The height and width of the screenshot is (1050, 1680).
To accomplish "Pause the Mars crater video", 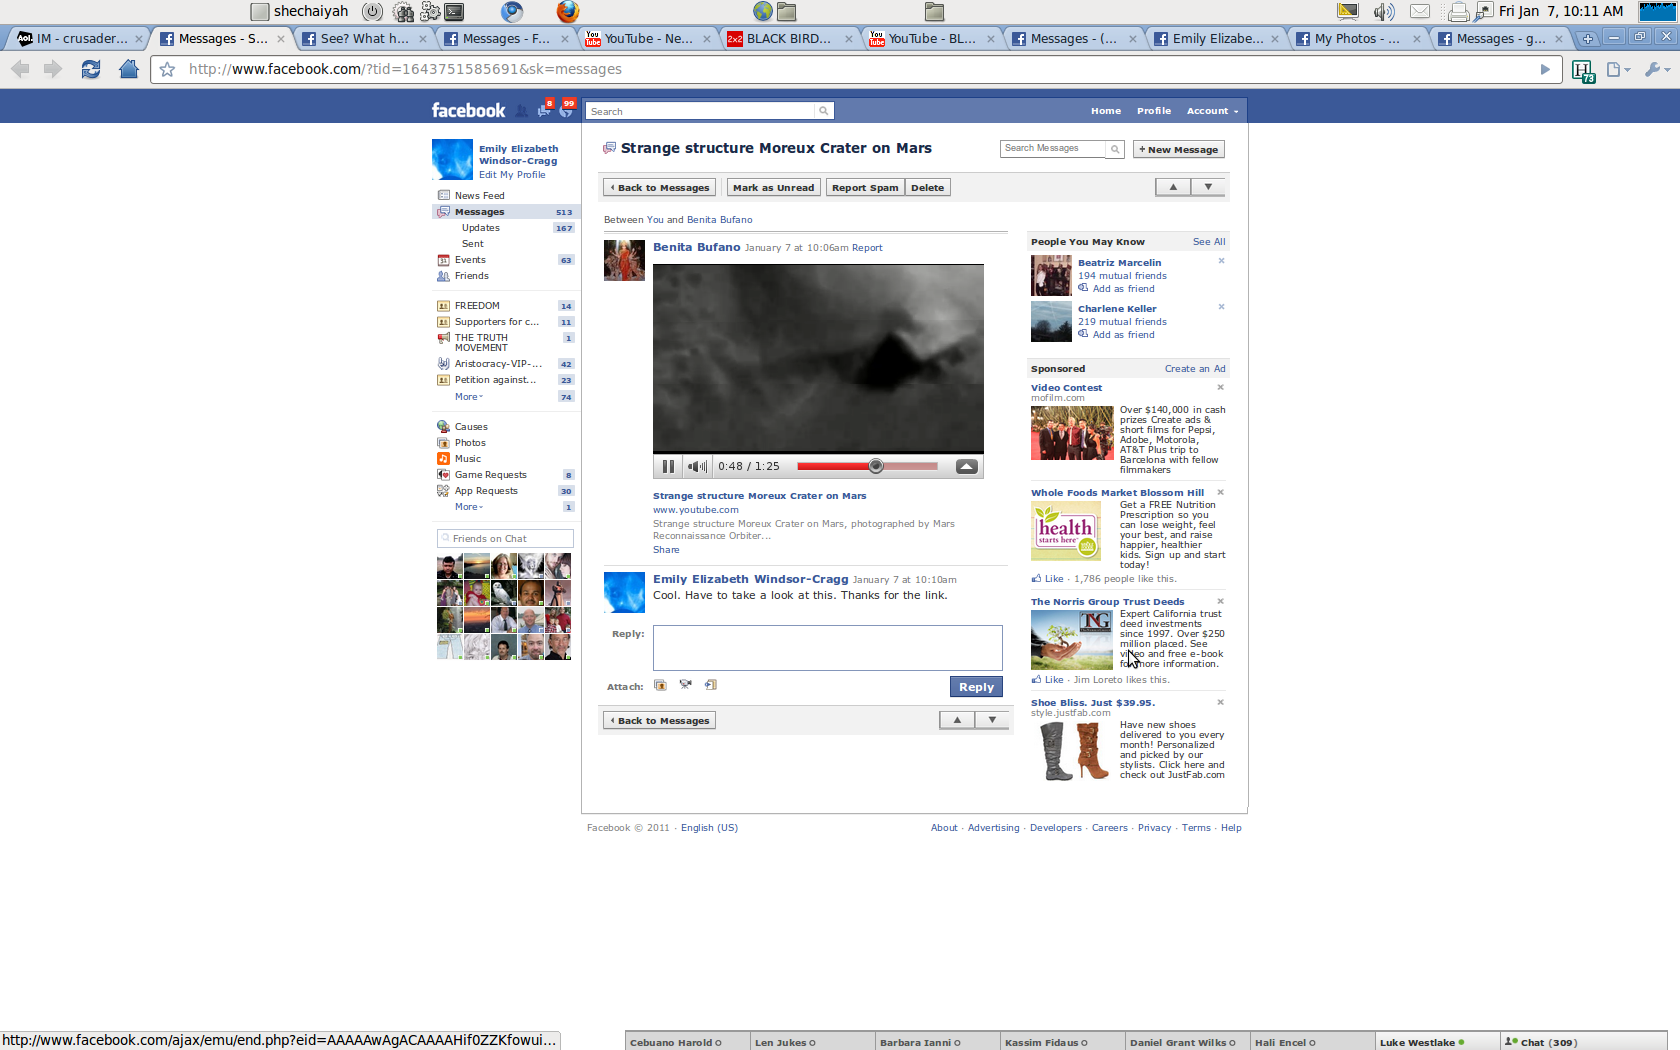I will 668,466.
